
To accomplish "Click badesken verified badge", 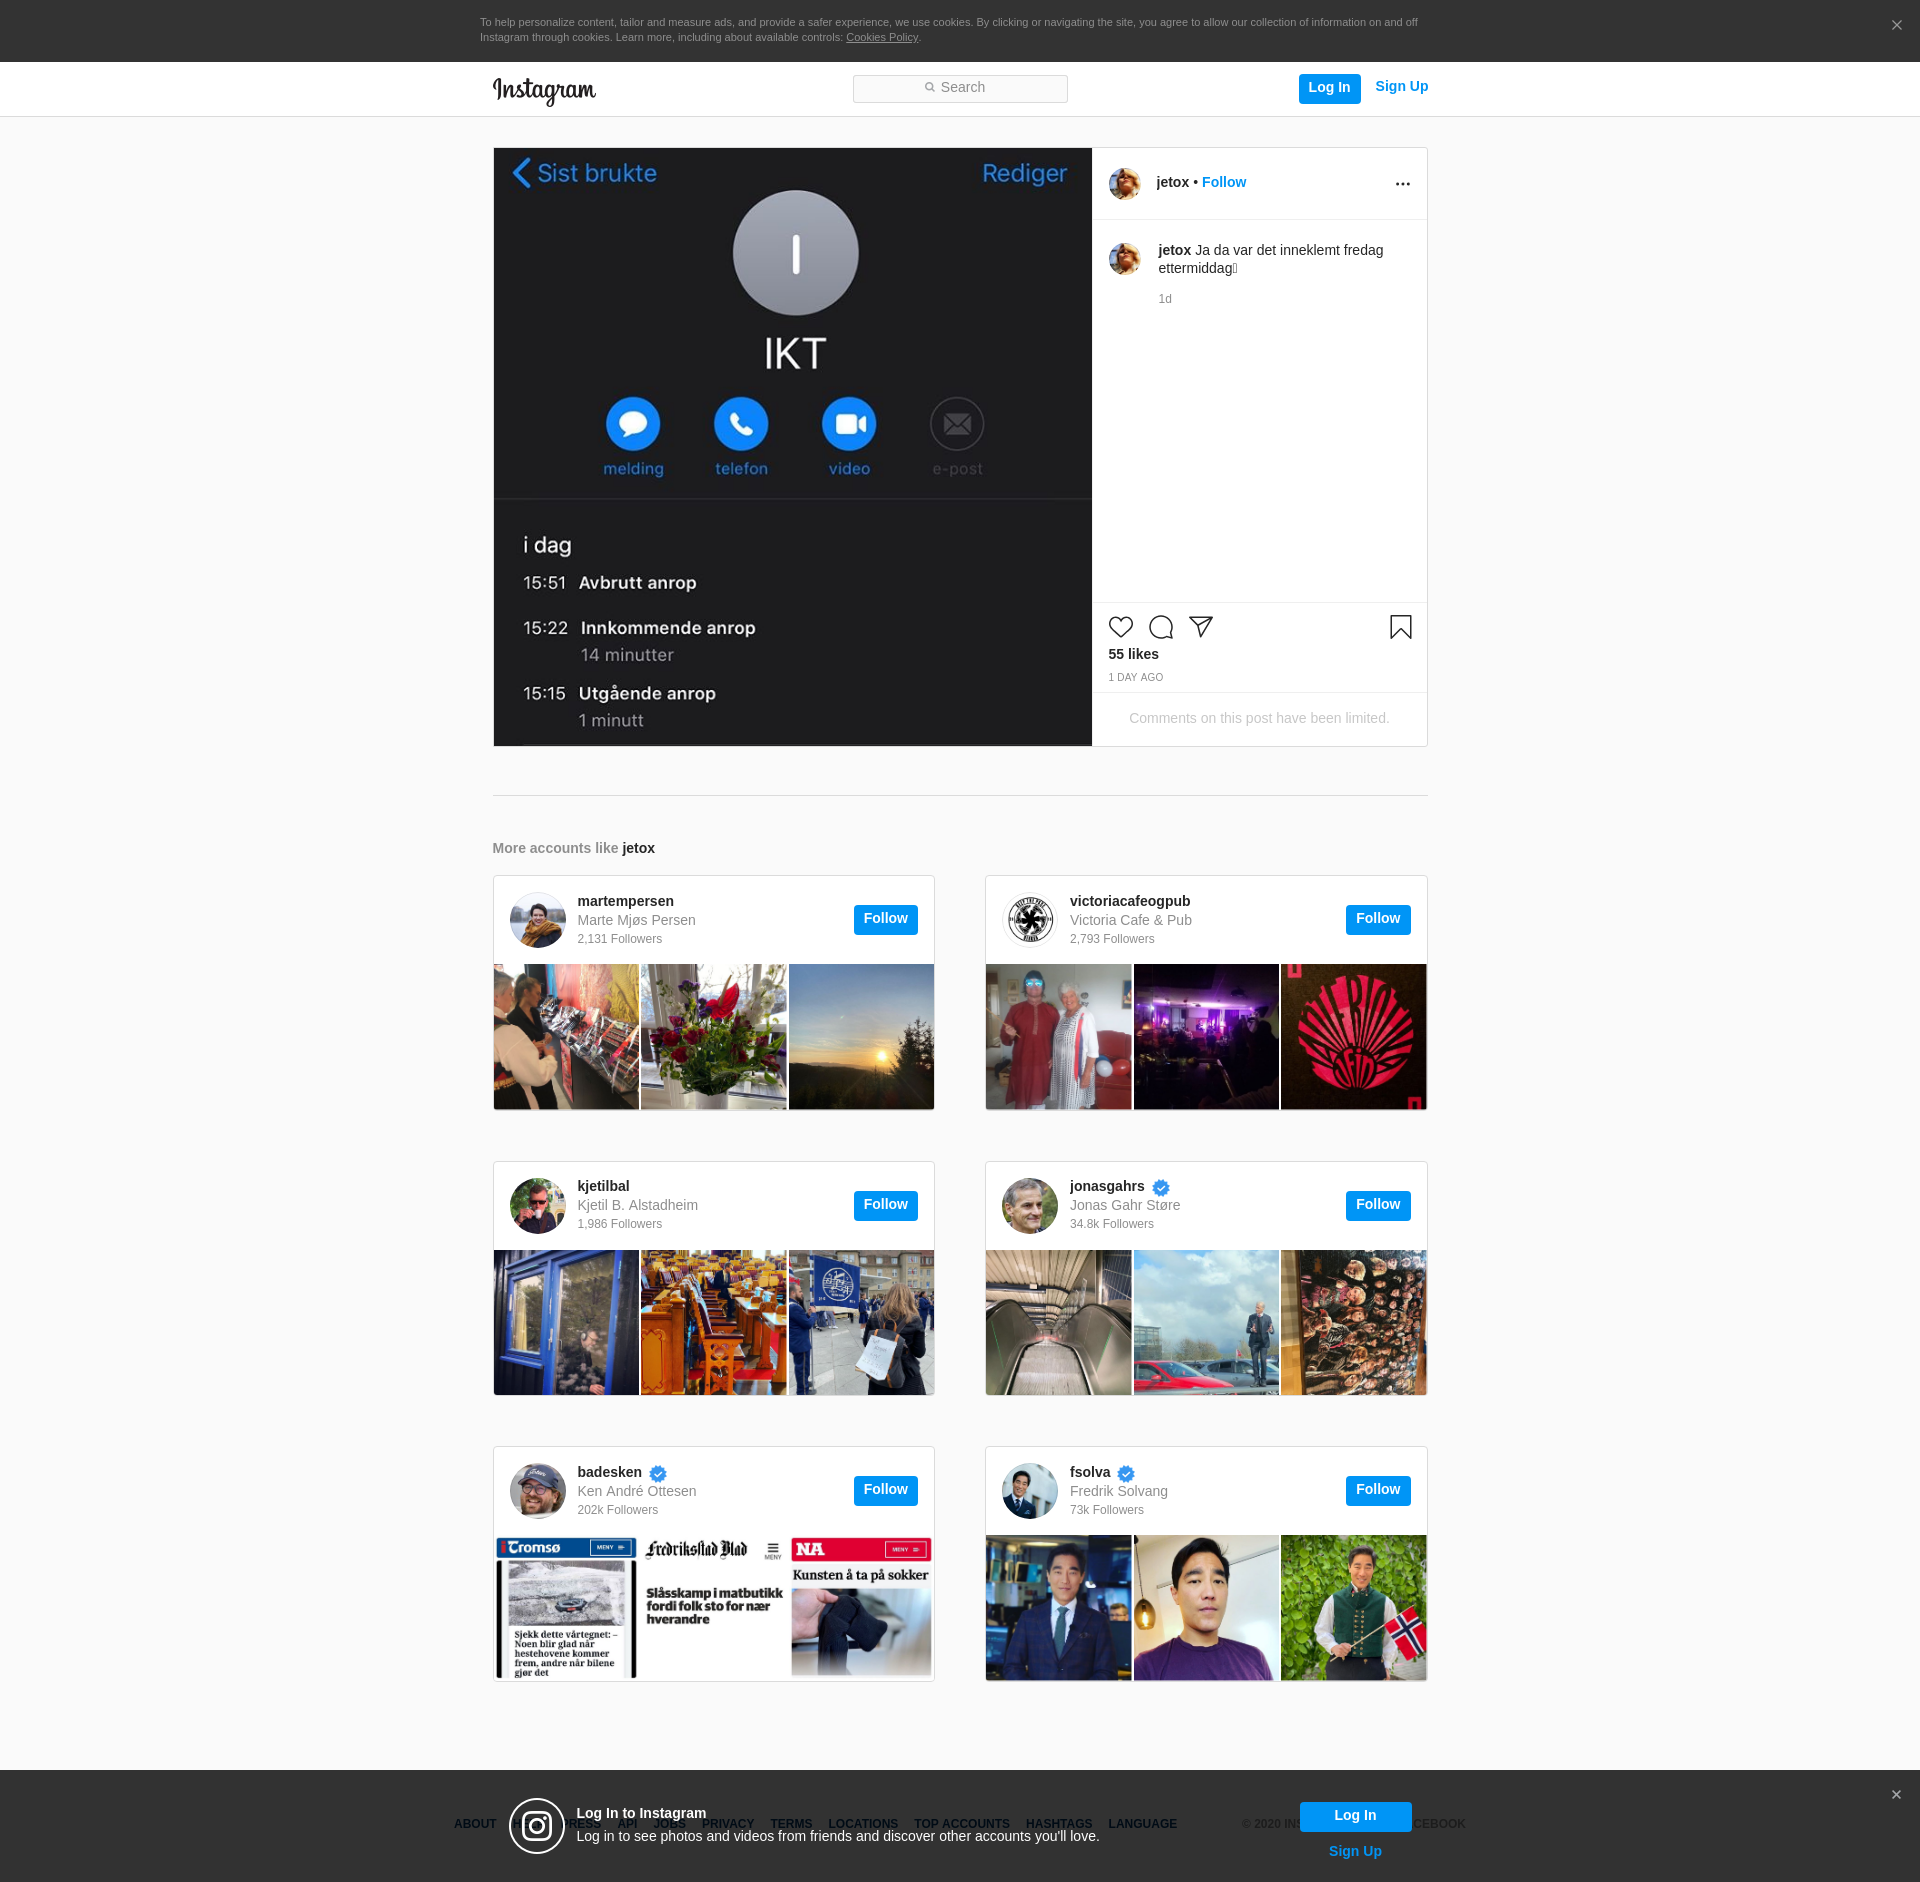I will pyautogui.click(x=658, y=1473).
